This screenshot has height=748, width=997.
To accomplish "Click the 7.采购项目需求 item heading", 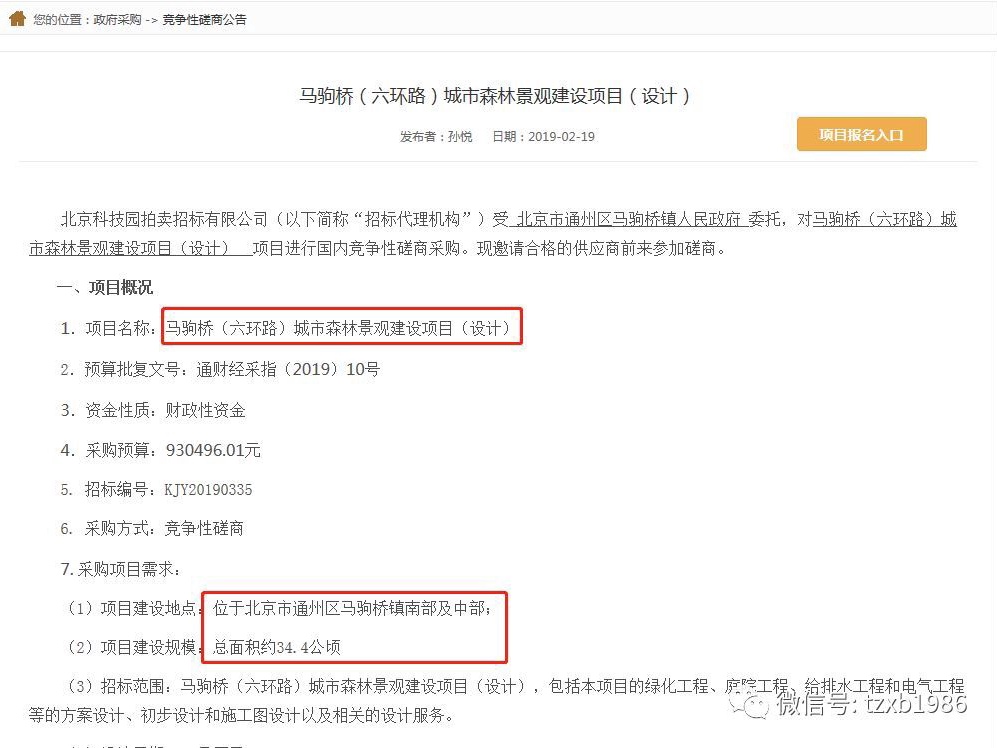I will tap(121, 569).
